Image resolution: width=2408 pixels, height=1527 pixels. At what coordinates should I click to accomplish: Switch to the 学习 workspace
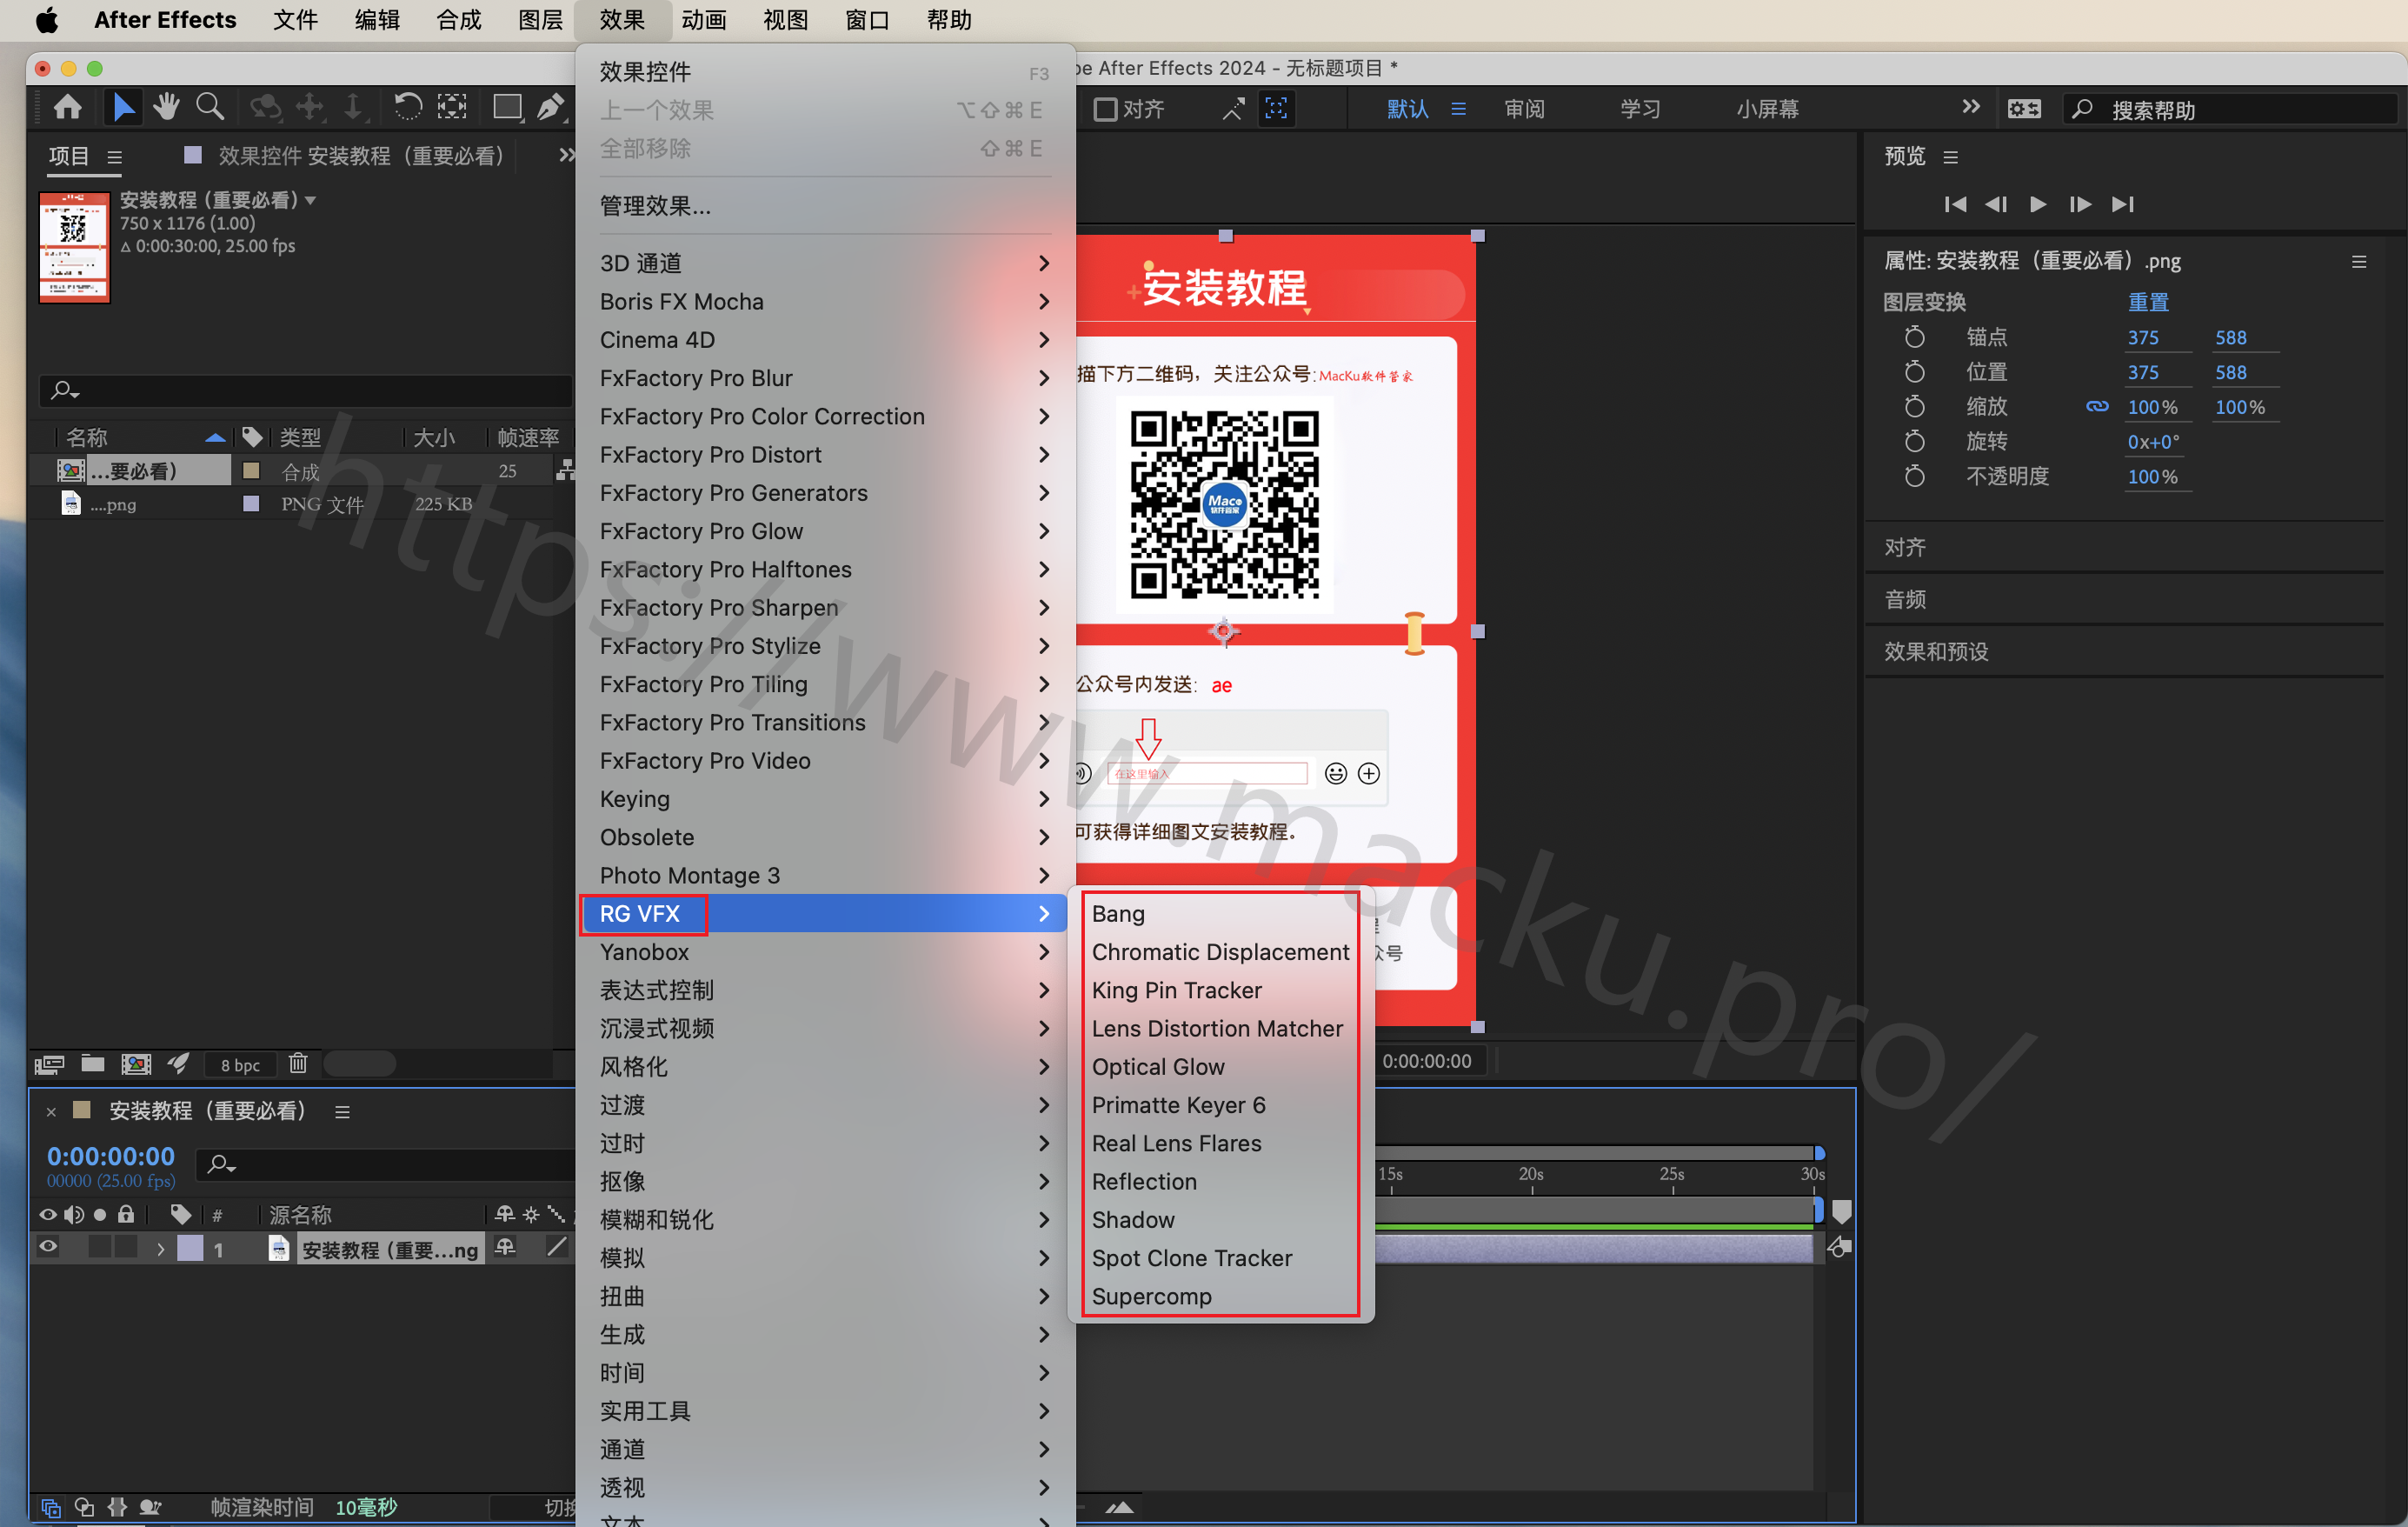[x=1640, y=108]
